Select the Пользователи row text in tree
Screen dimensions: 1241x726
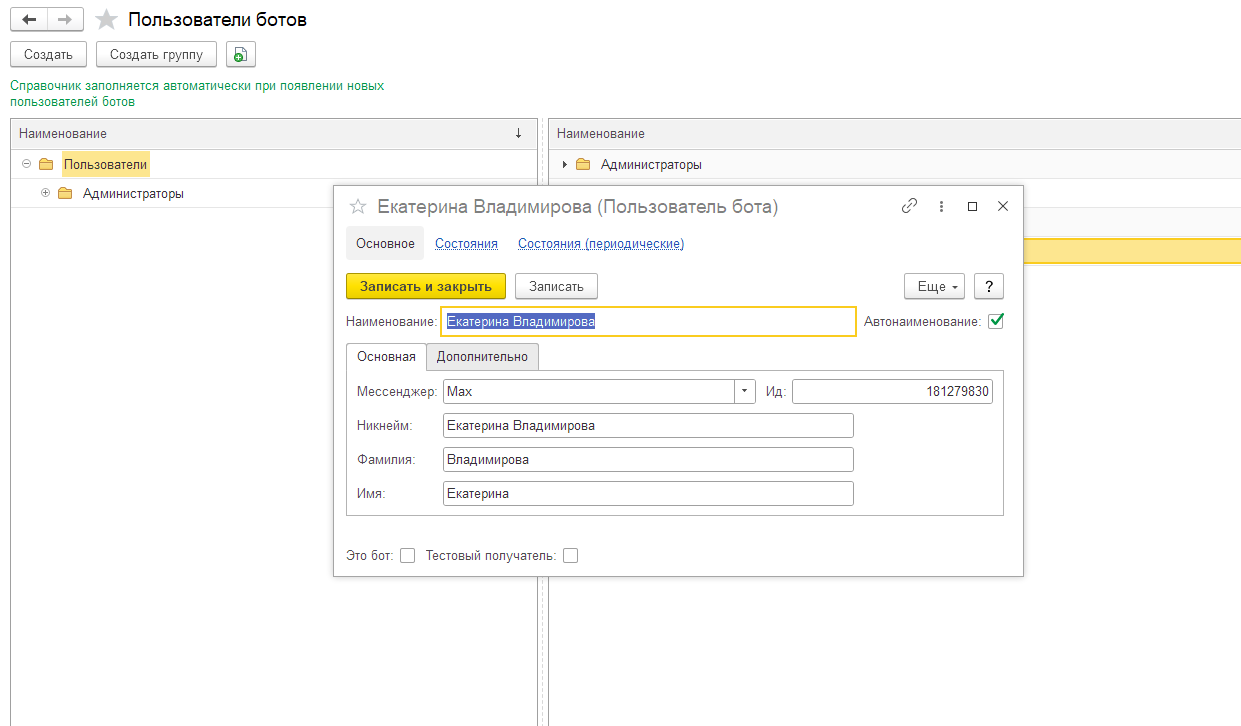tap(105, 164)
